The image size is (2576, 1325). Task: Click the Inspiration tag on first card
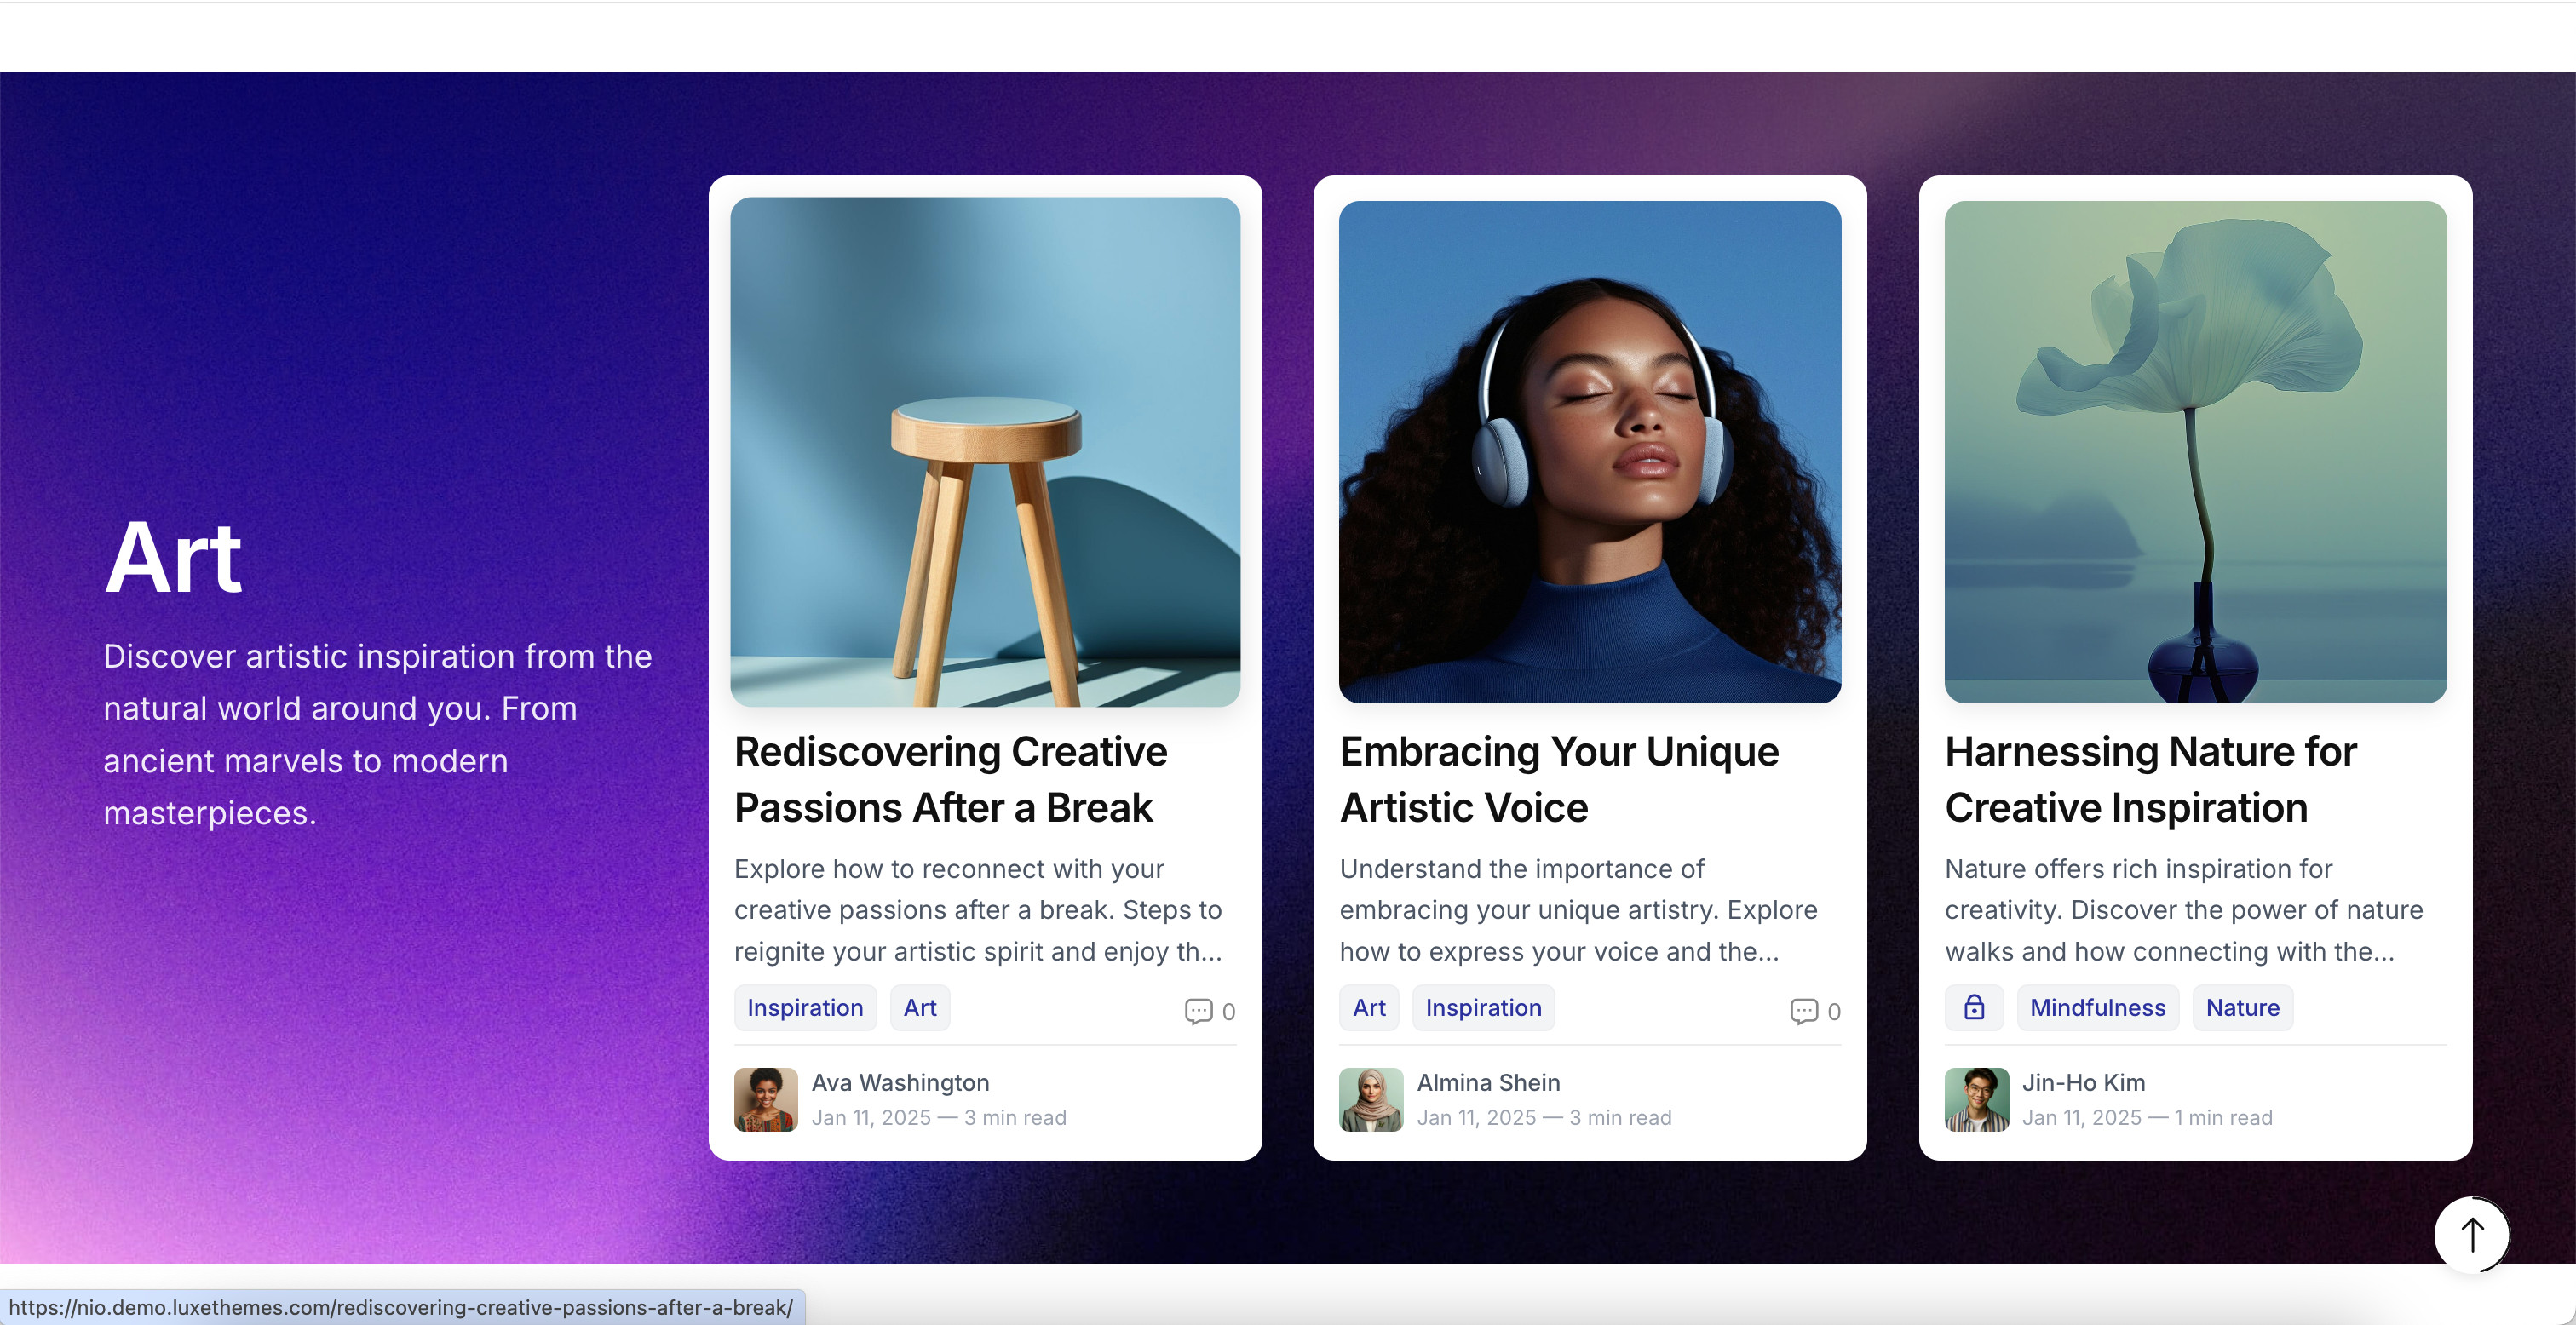point(805,1007)
